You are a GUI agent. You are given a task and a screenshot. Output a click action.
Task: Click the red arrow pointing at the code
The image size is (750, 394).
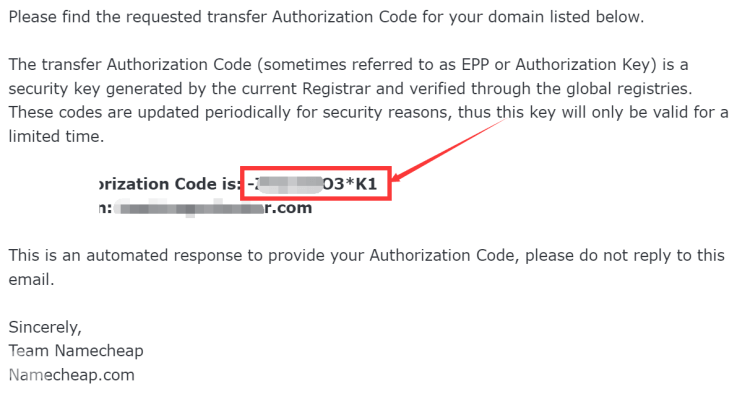tap(447, 150)
